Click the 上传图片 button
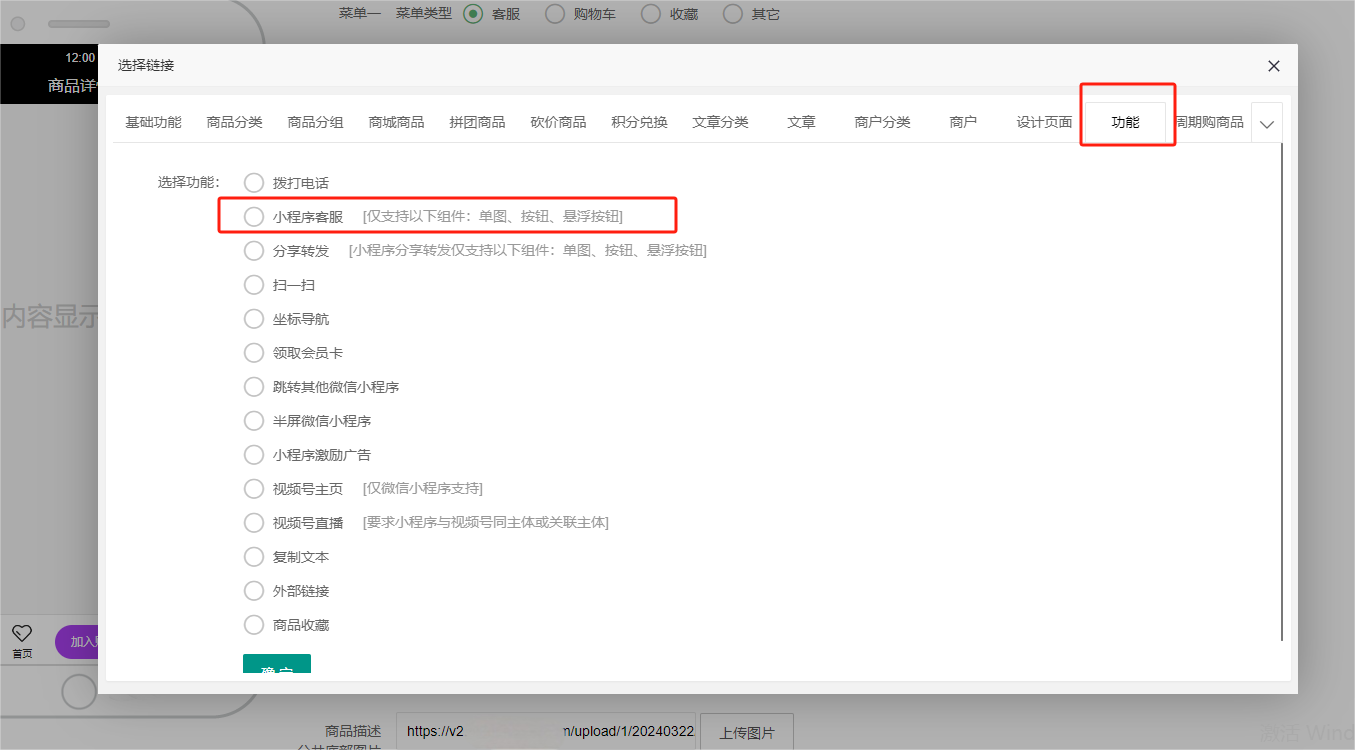Viewport: 1355px width, 750px height. click(x=746, y=732)
